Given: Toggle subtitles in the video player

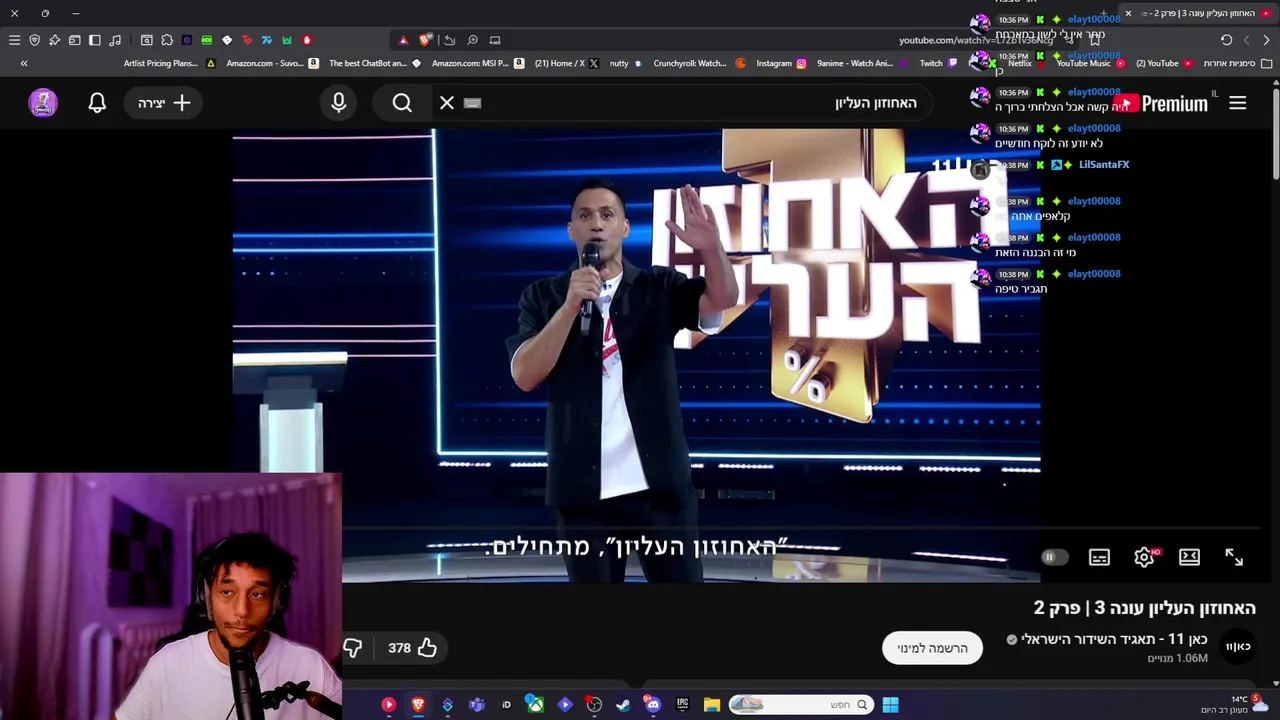Looking at the screenshot, I should 1099,557.
